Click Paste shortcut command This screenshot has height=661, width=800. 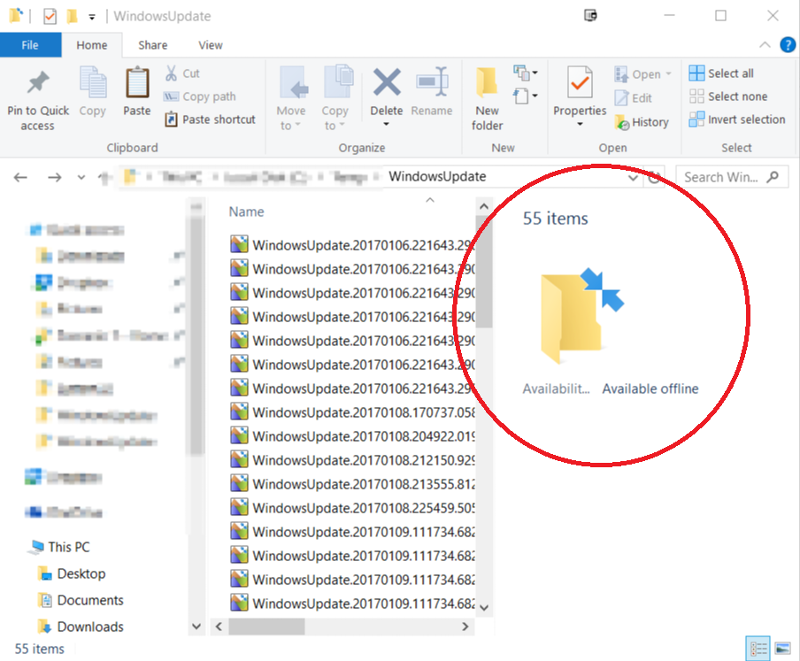[210, 119]
